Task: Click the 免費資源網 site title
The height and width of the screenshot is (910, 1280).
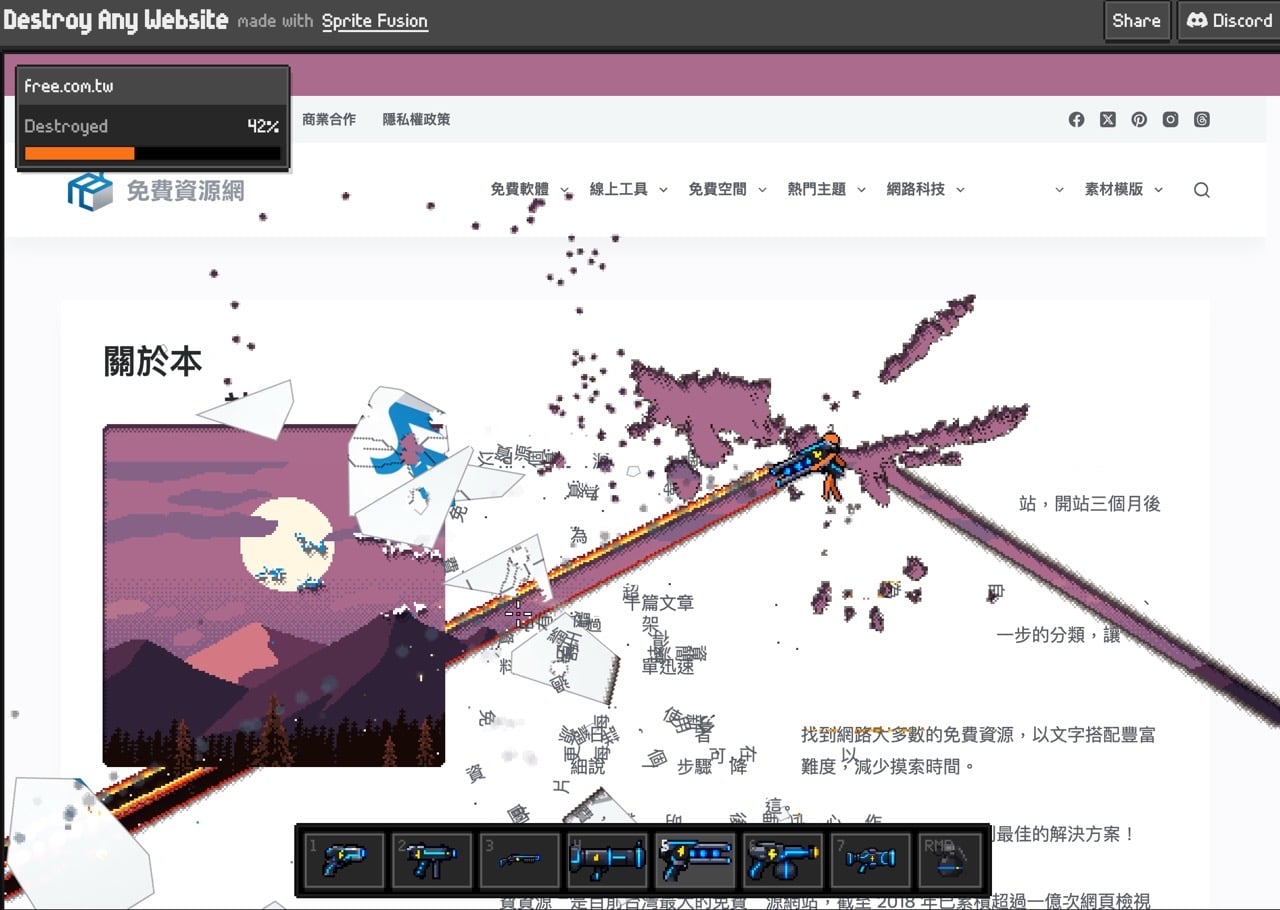Action: tap(185, 191)
